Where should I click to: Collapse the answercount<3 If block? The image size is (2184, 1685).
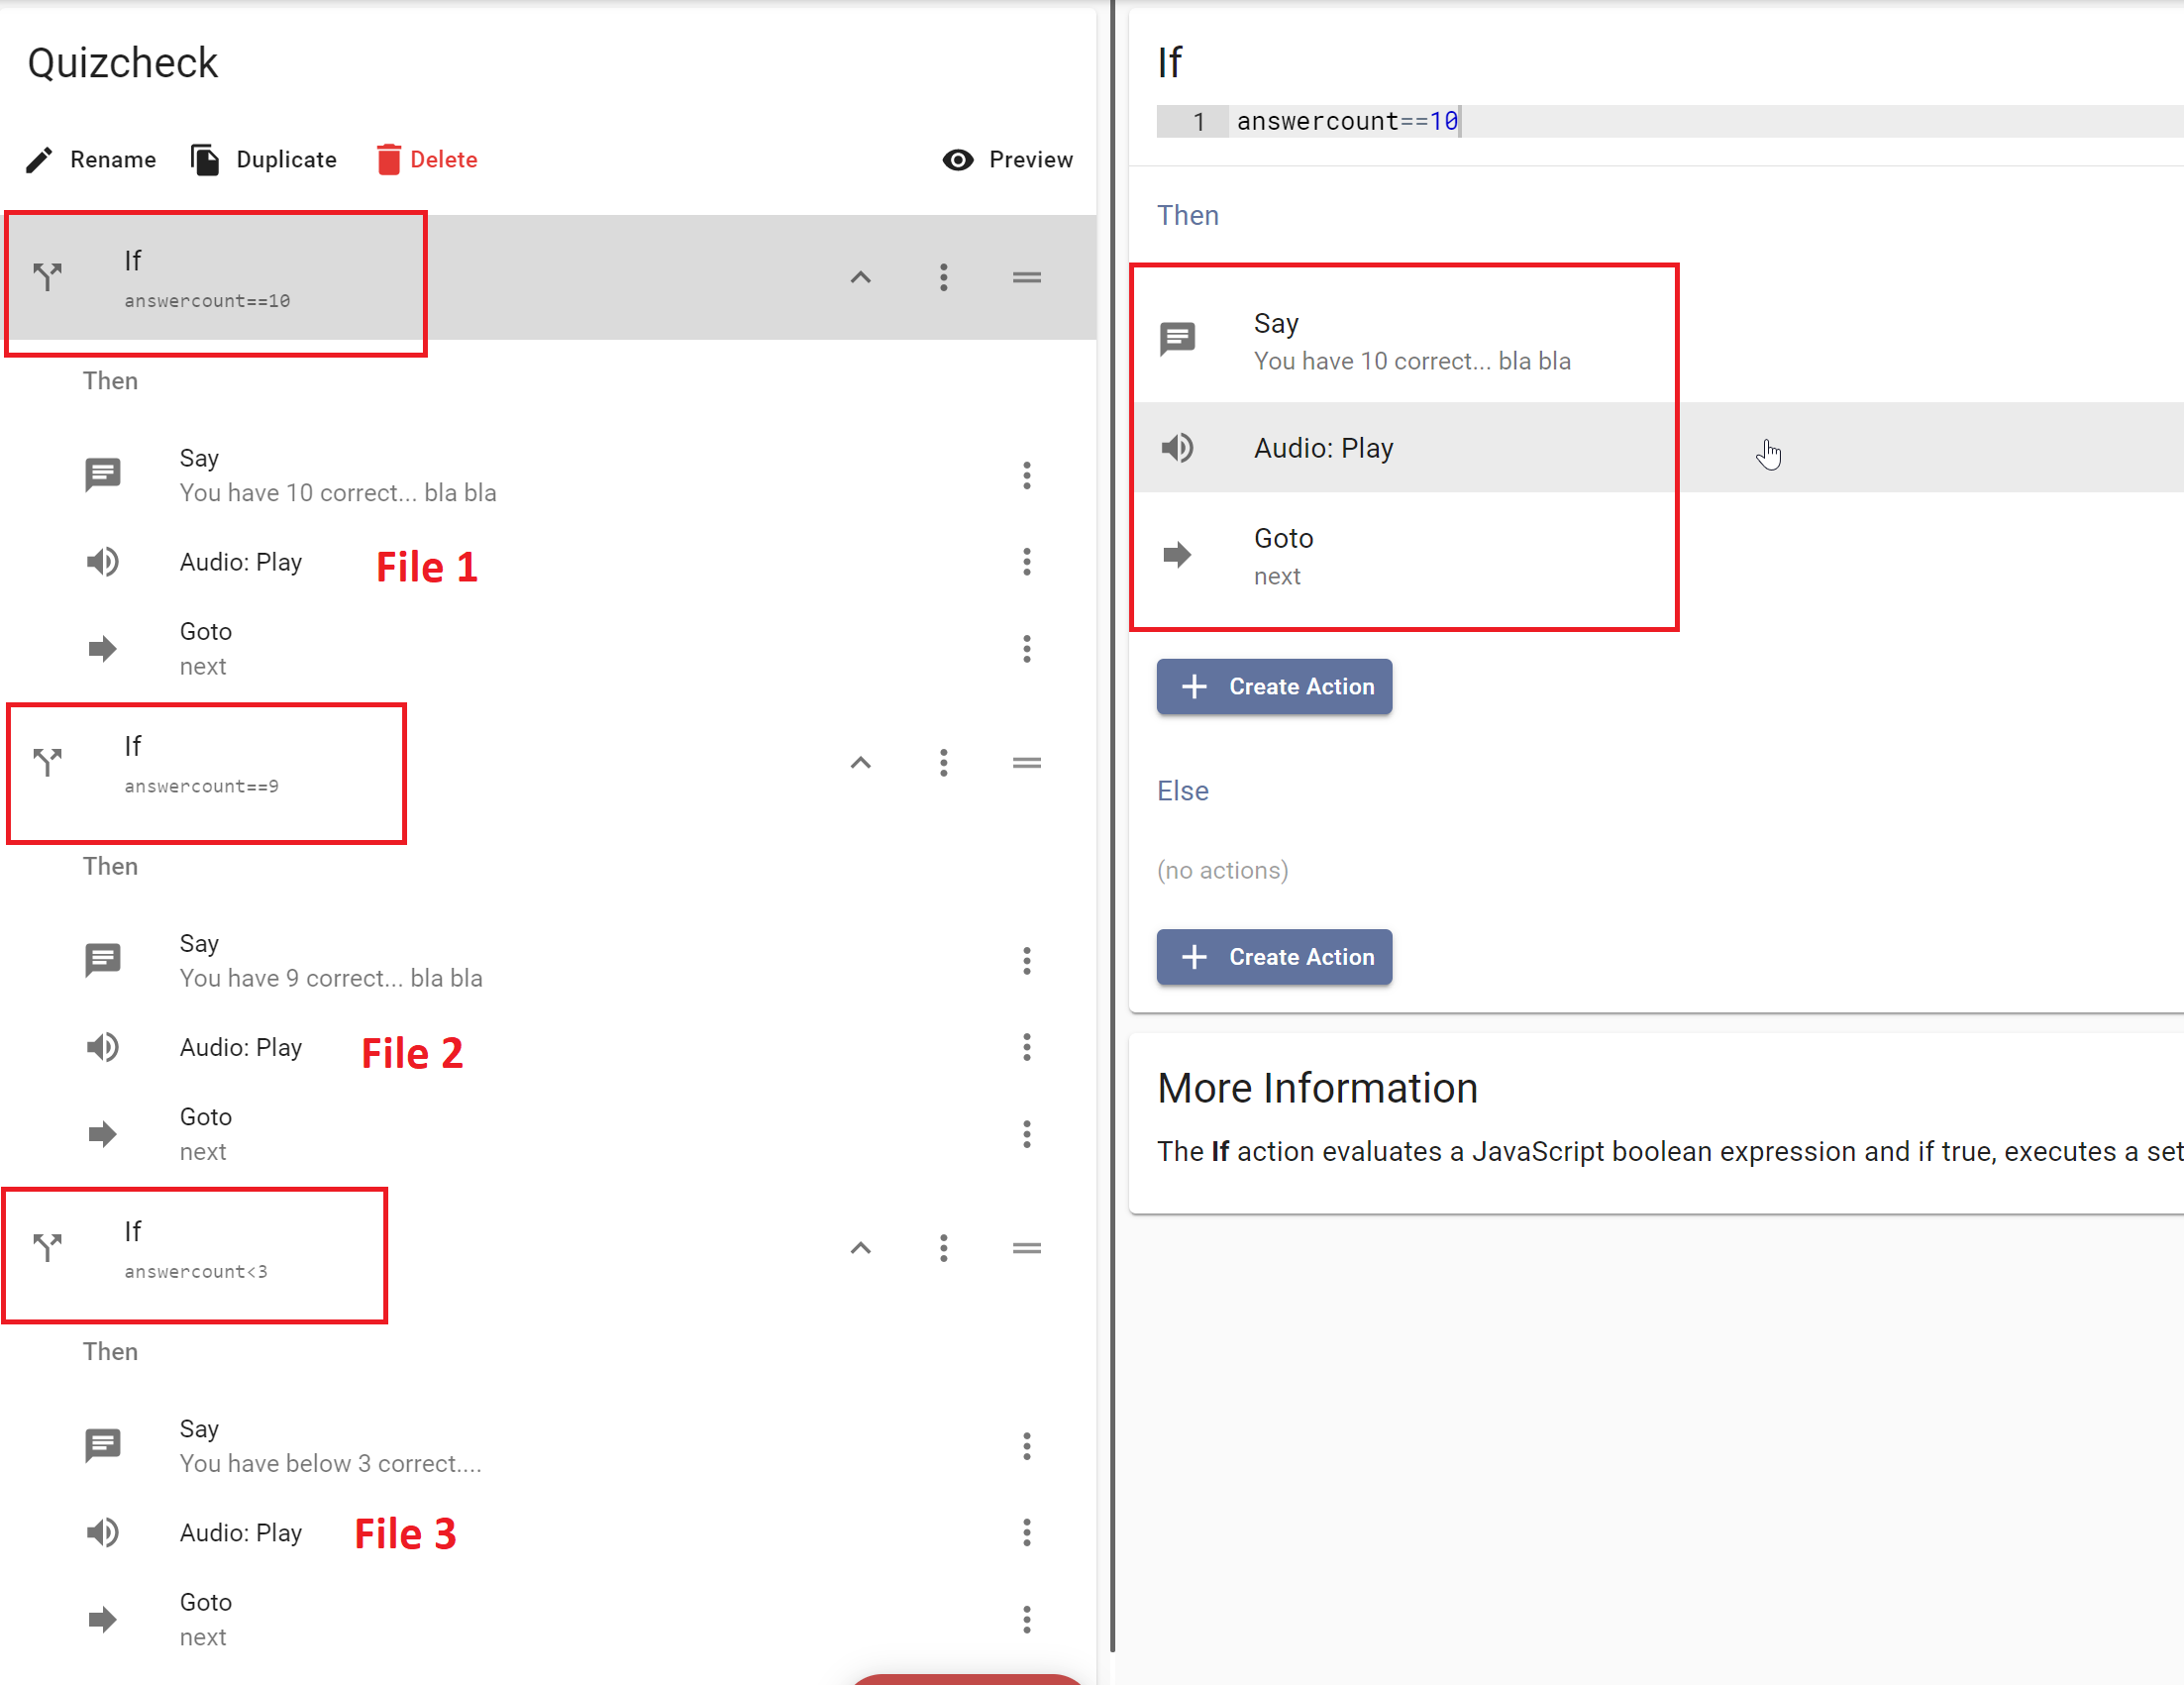click(860, 1248)
